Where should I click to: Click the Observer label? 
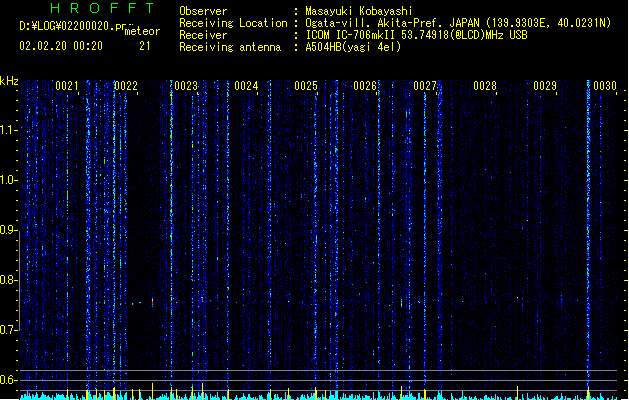[203, 11]
